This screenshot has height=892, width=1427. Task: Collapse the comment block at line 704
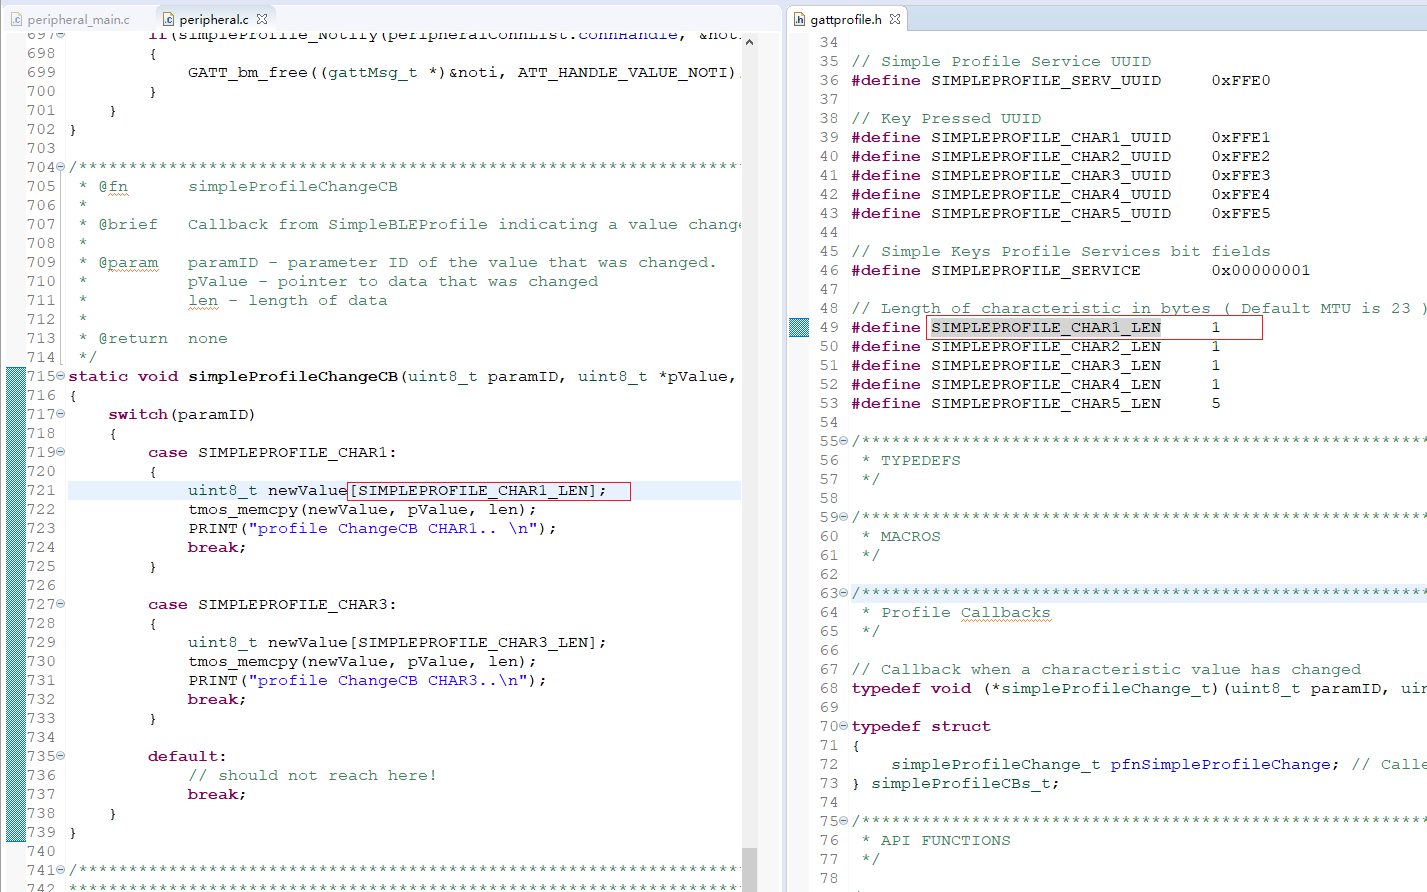[x=61, y=167]
